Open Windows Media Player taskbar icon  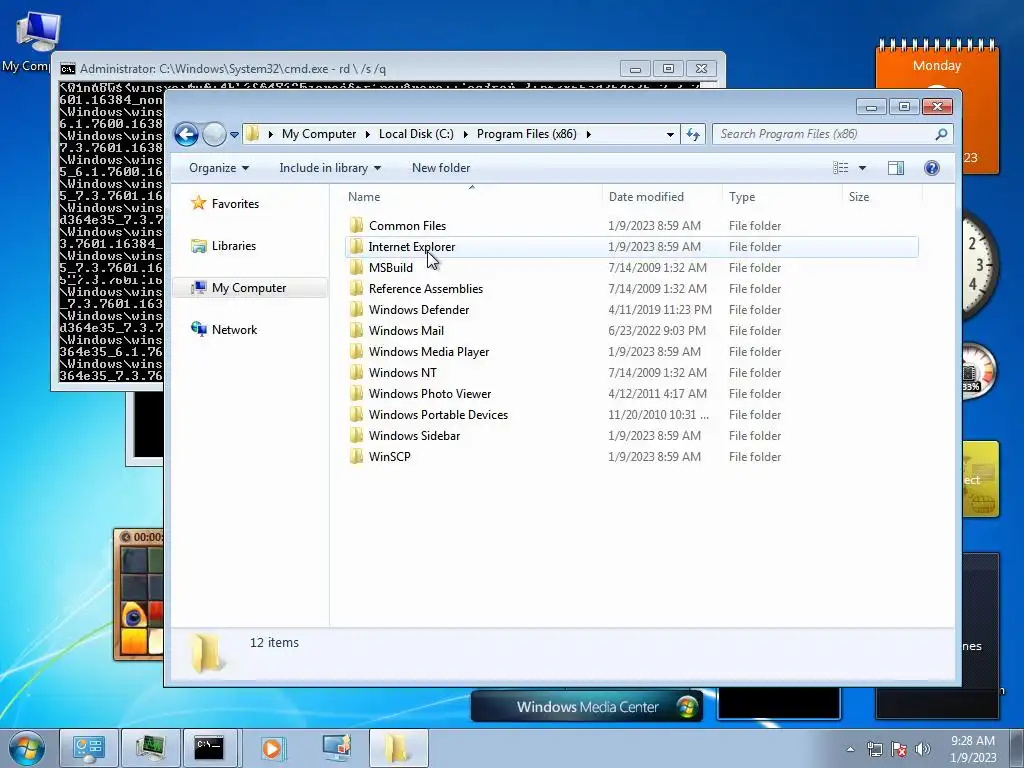point(271,748)
